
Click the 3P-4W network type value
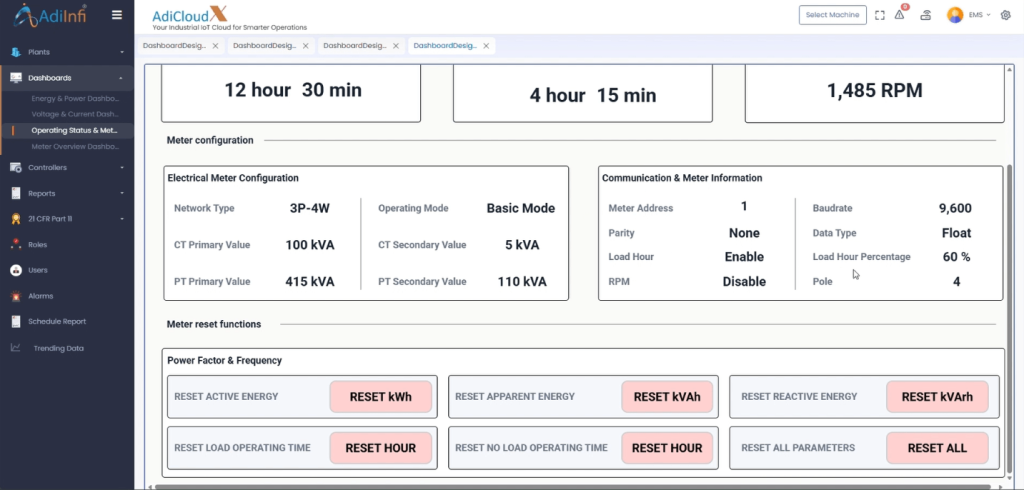[310, 208]
